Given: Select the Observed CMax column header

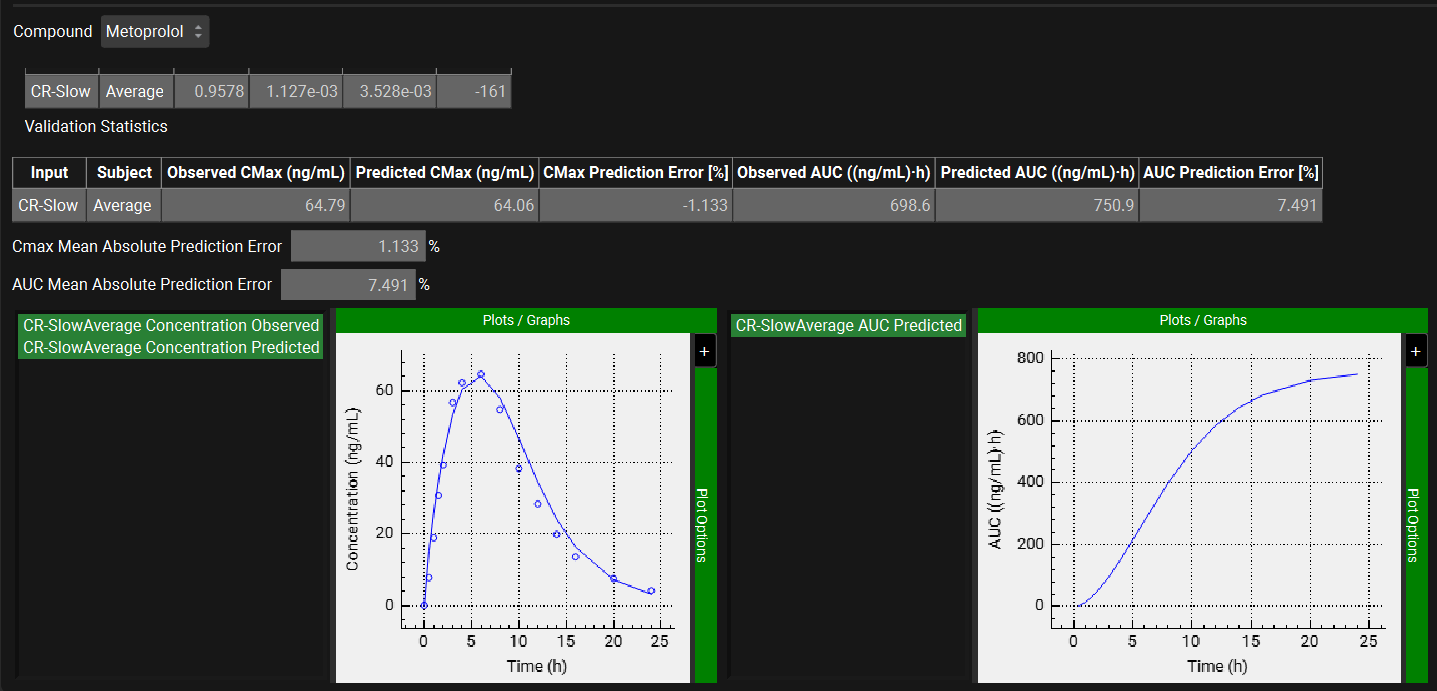Looking at the screenshot, I should coord(255,173).
